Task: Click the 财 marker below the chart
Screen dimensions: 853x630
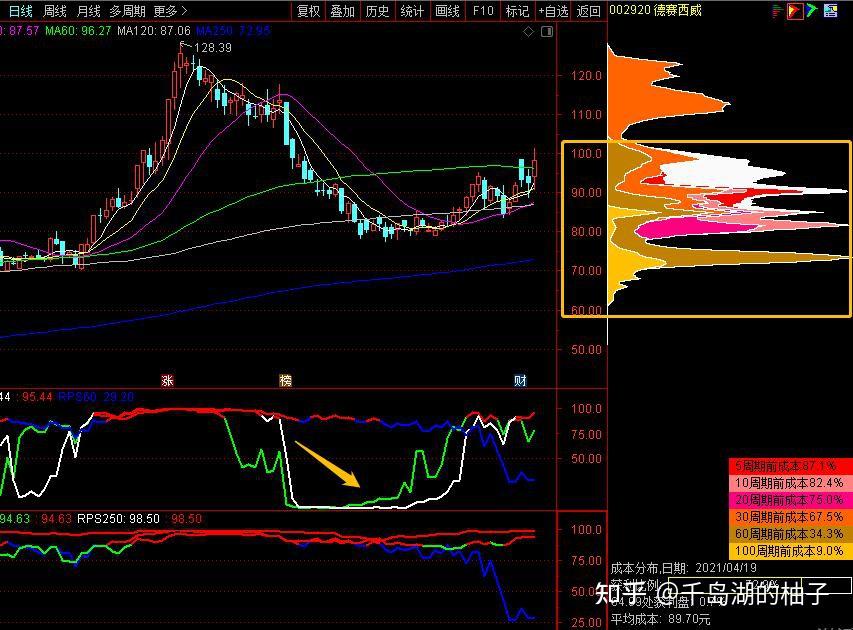Action: (x=520, y=380)
